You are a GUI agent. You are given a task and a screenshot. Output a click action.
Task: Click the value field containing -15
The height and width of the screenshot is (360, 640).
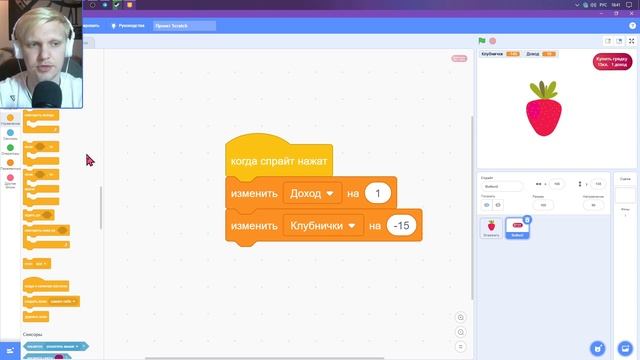pyautogui.click(x=401, y=226)
